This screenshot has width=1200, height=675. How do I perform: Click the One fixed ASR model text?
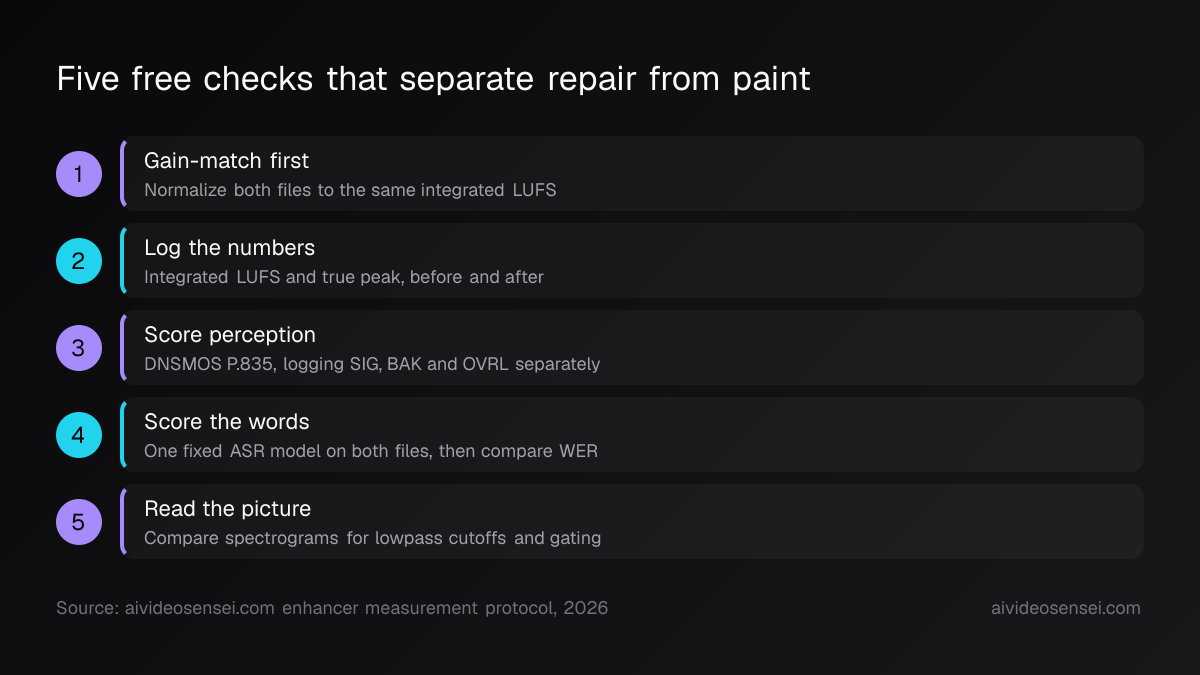click(x=371, y=451)
